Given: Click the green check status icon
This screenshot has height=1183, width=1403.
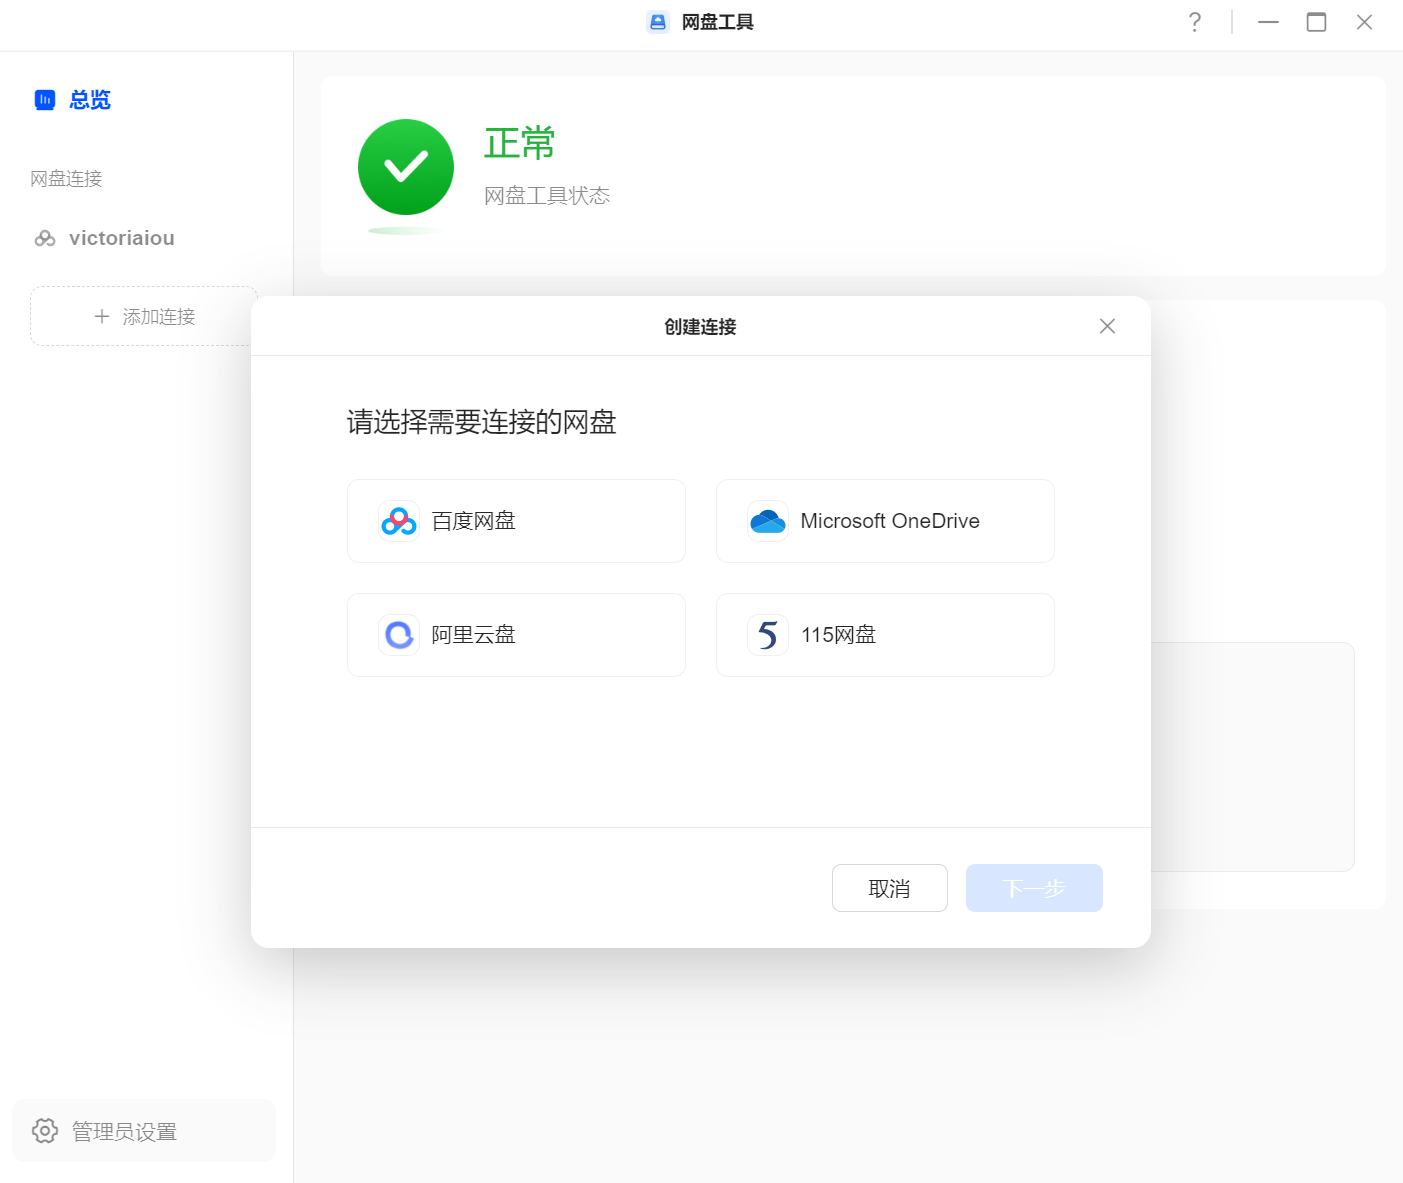Looking at the screenshot, I should [x=406, y=167].
